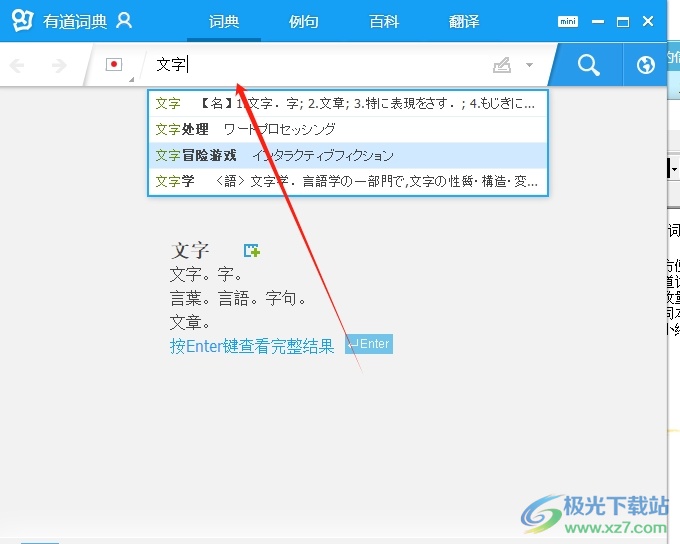The width and height of the screenshot is (680, 544).
Task: Open the 翻译 tab
Action: tap(464, 21)
